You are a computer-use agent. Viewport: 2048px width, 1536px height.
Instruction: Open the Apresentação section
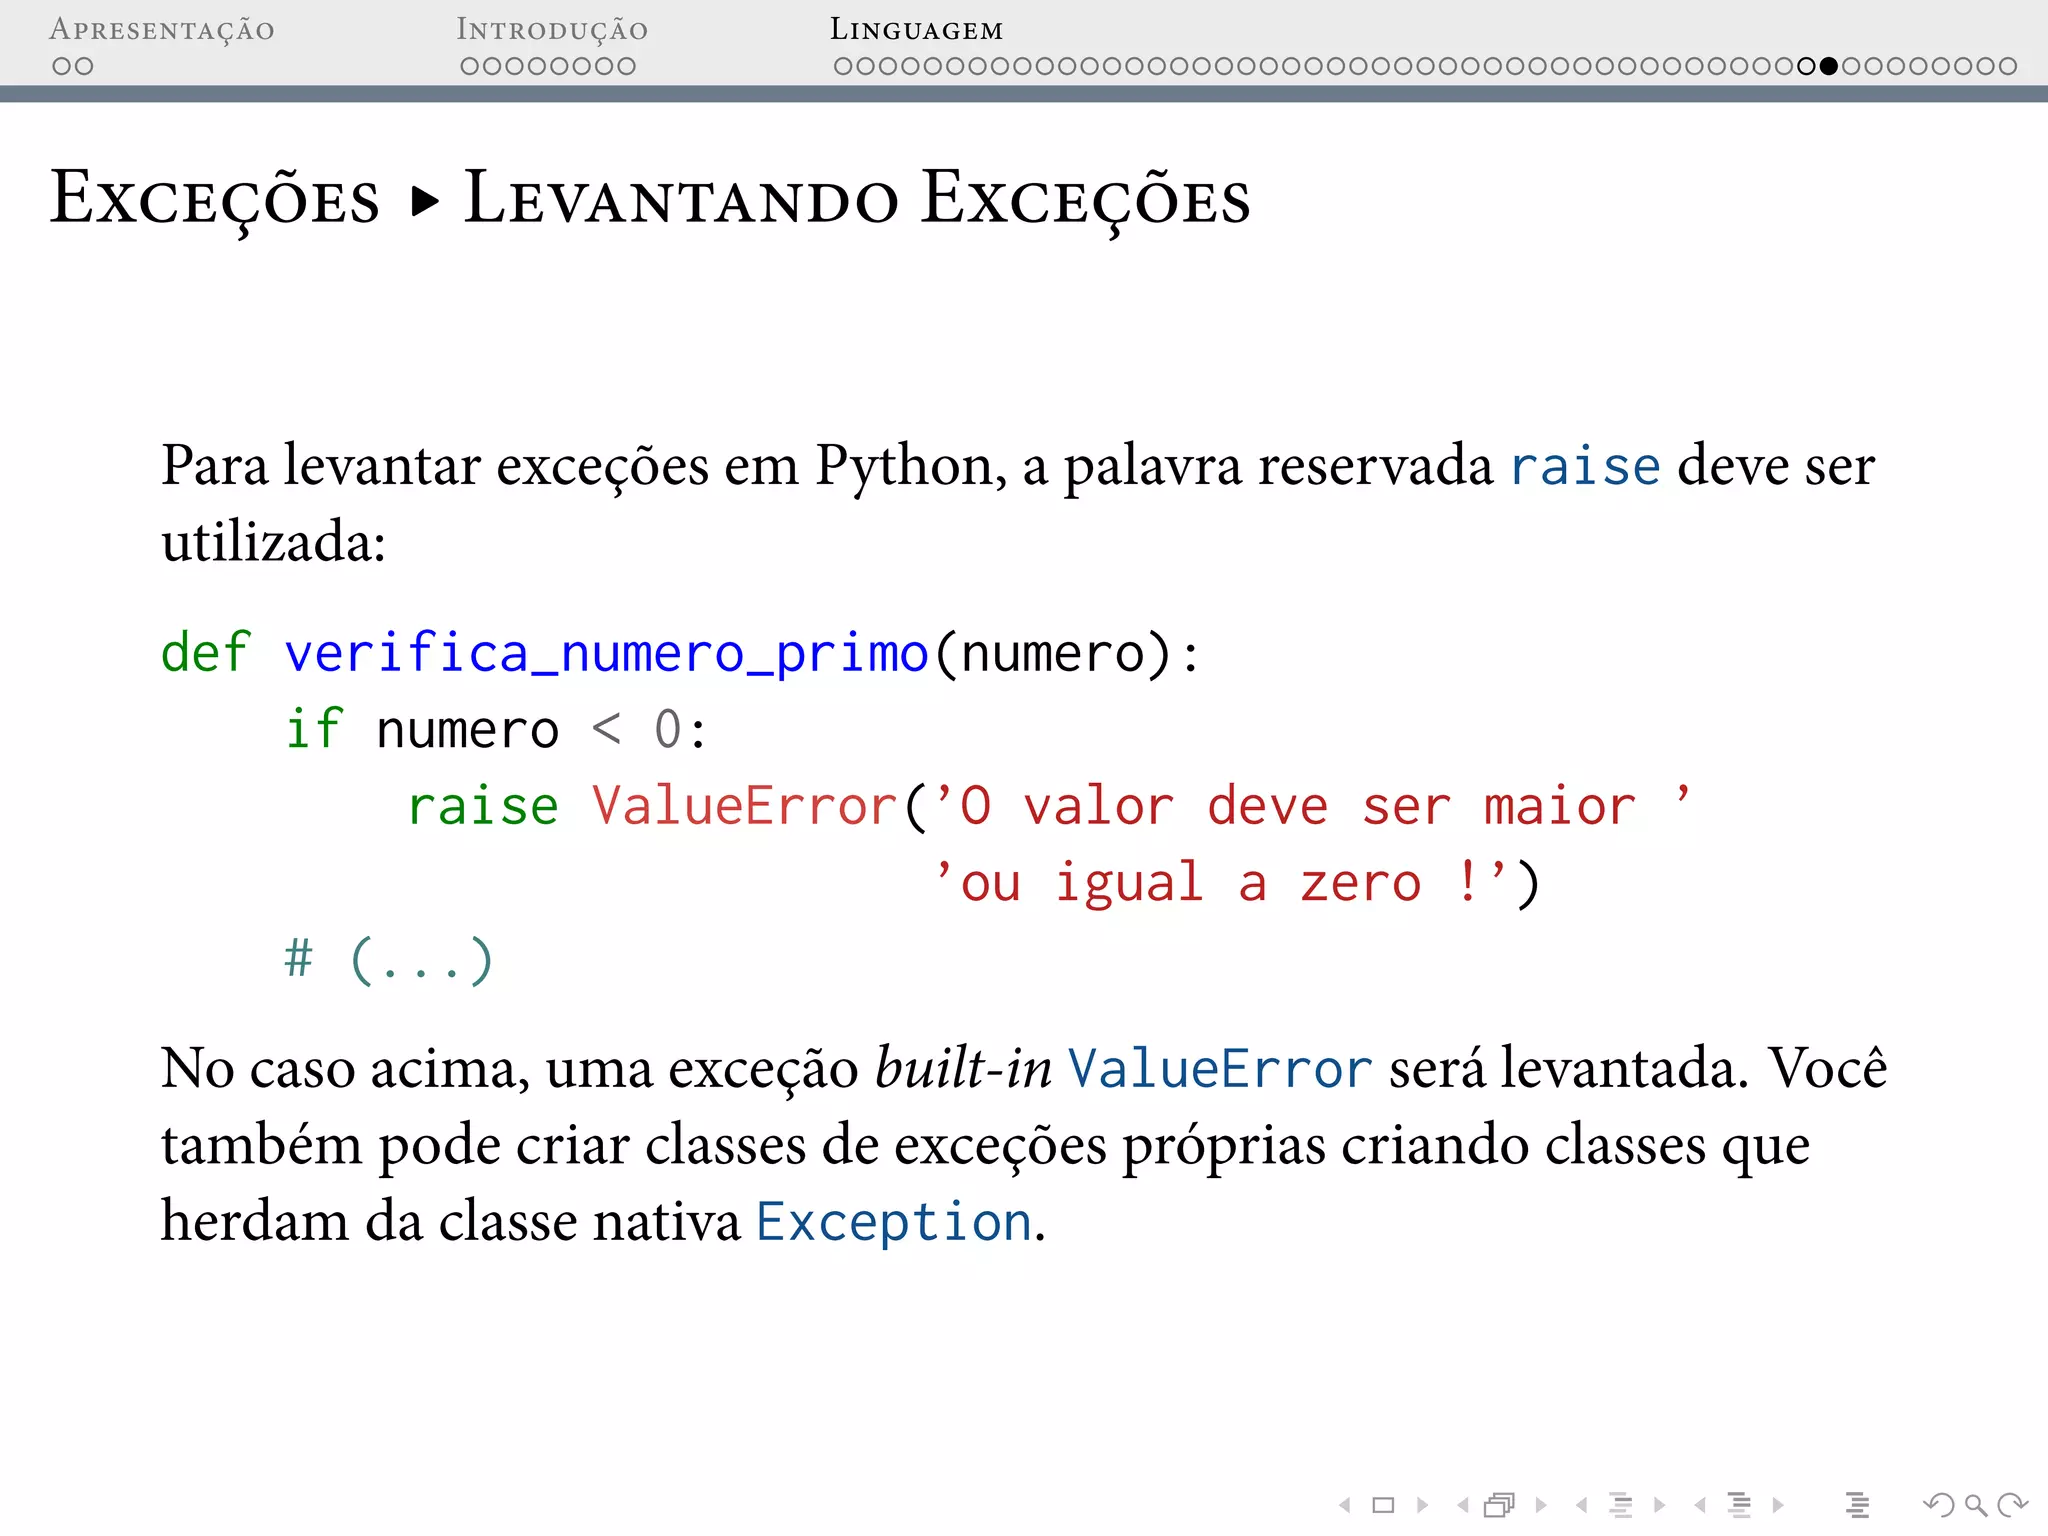[x=162, y=30]
